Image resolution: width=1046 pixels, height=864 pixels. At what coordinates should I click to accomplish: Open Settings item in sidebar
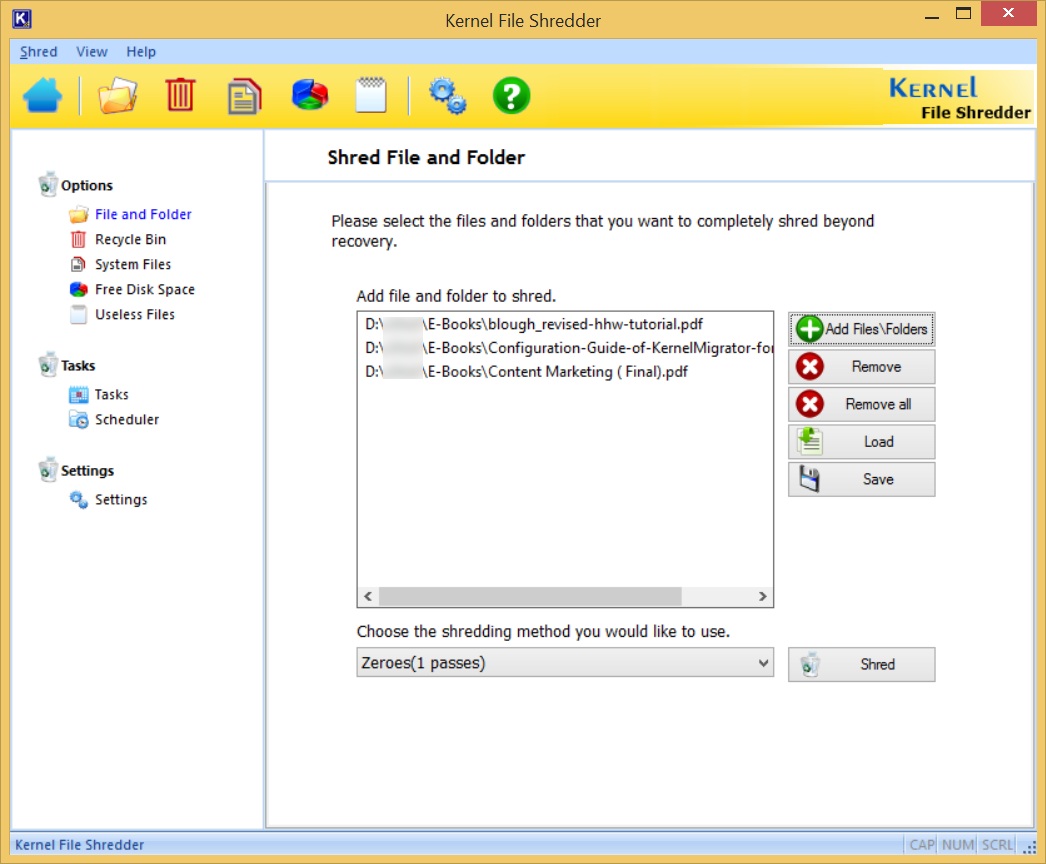click(121, 500)
